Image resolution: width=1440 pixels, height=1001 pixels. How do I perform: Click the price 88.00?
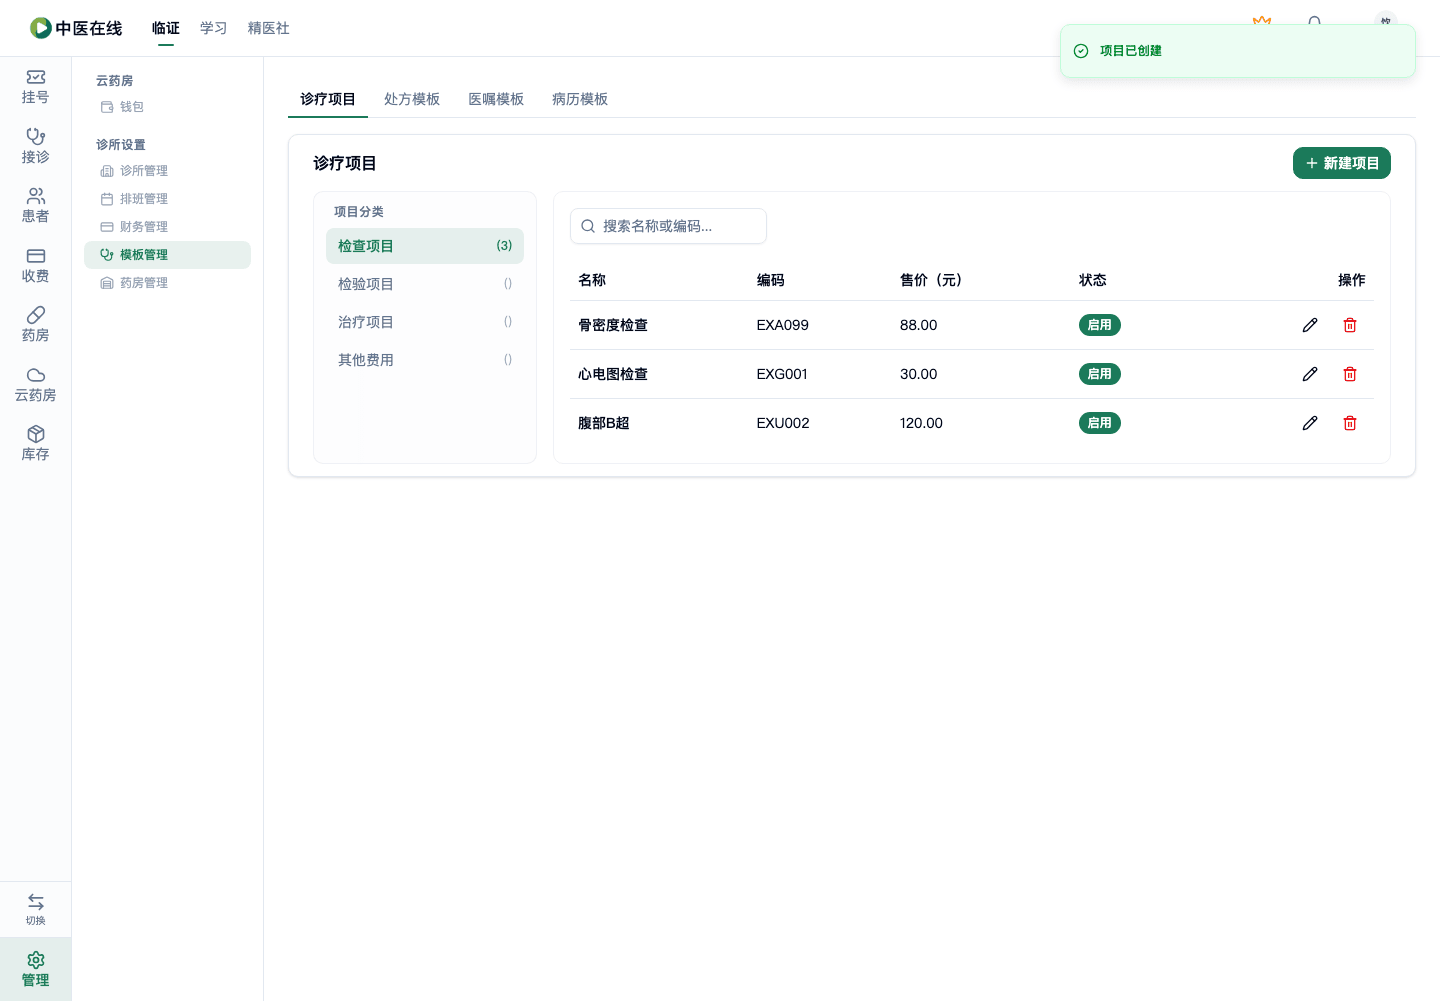pyautogui.click(x=919, y=325)
